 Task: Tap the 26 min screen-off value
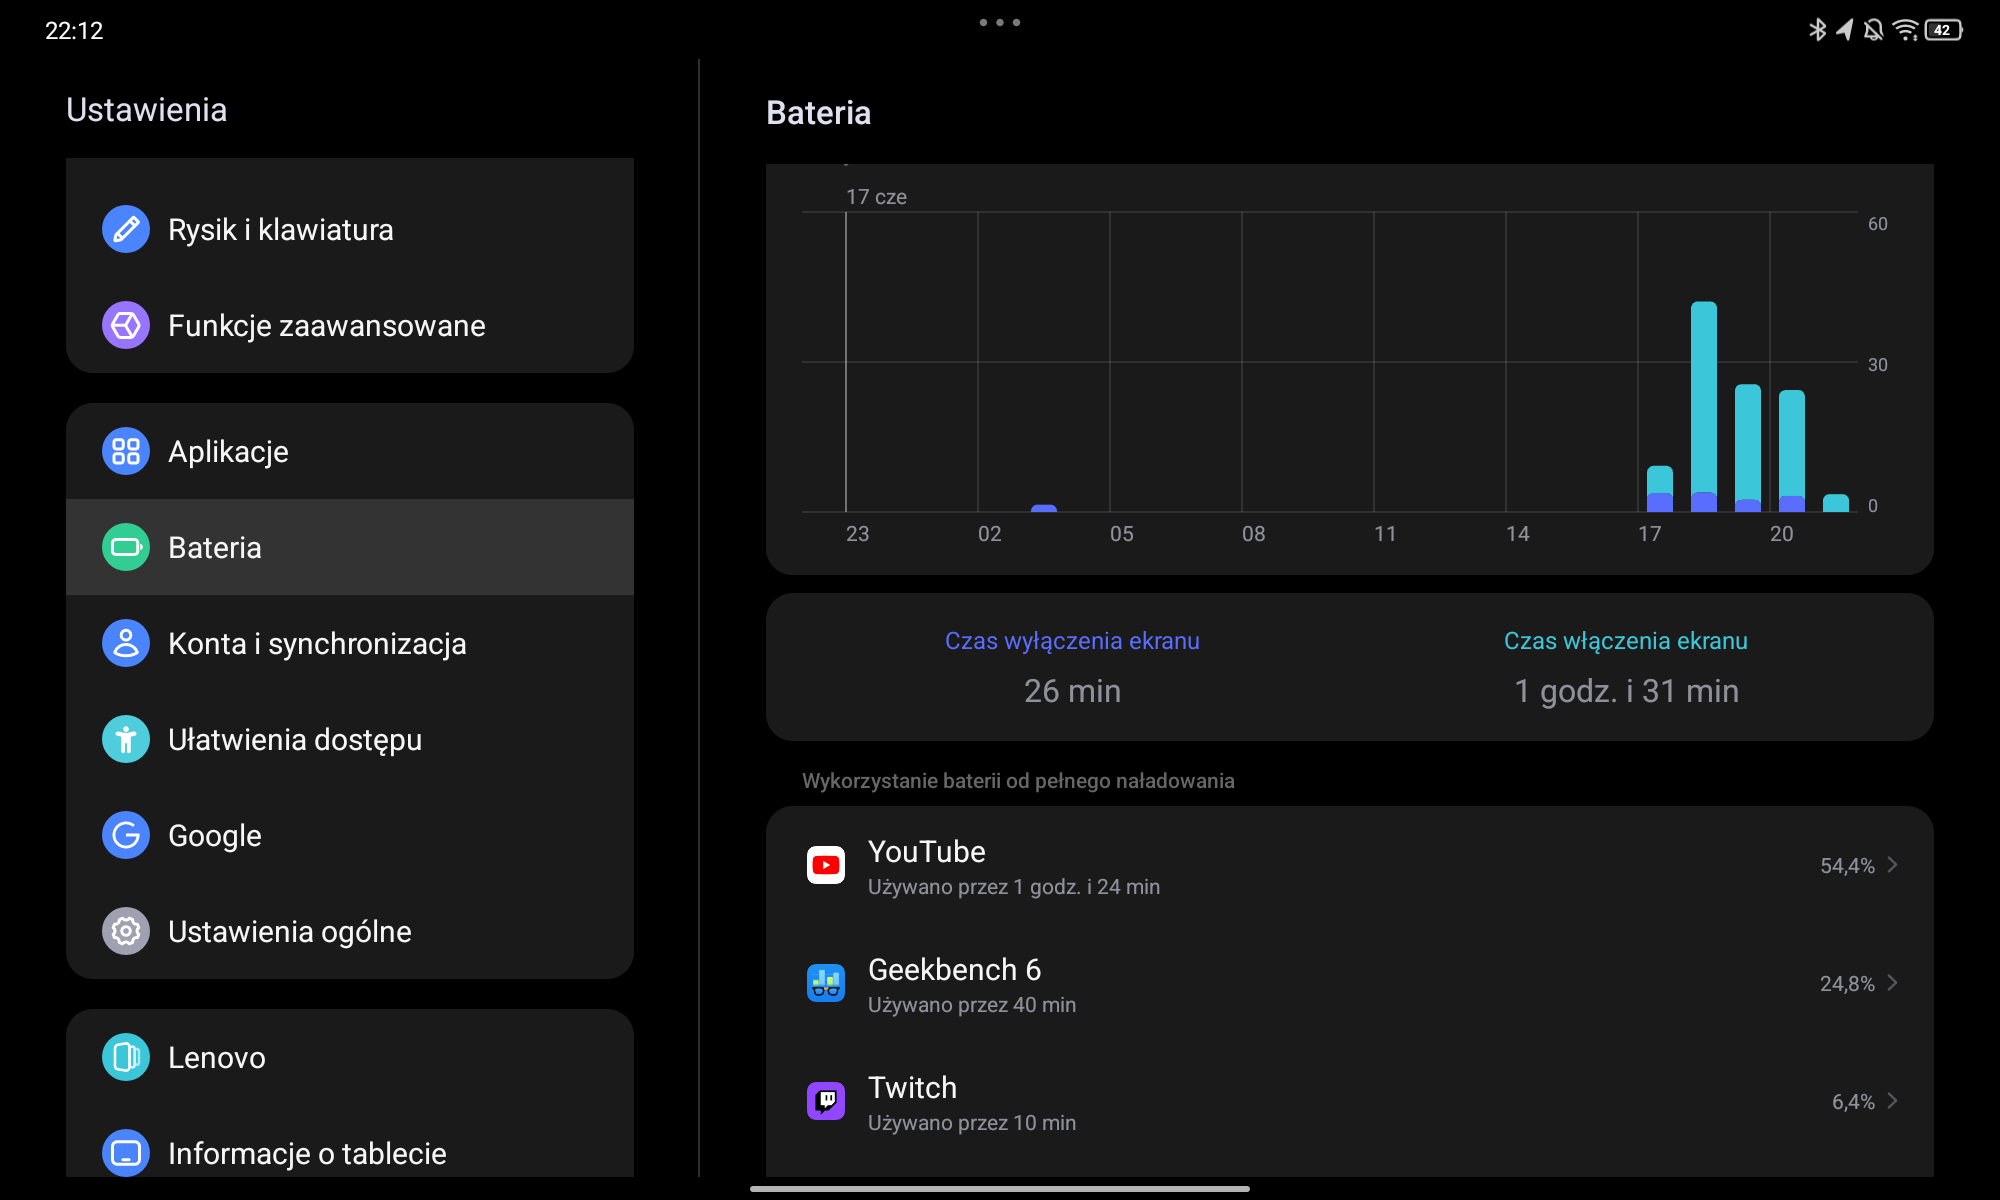coord(1072,691)
